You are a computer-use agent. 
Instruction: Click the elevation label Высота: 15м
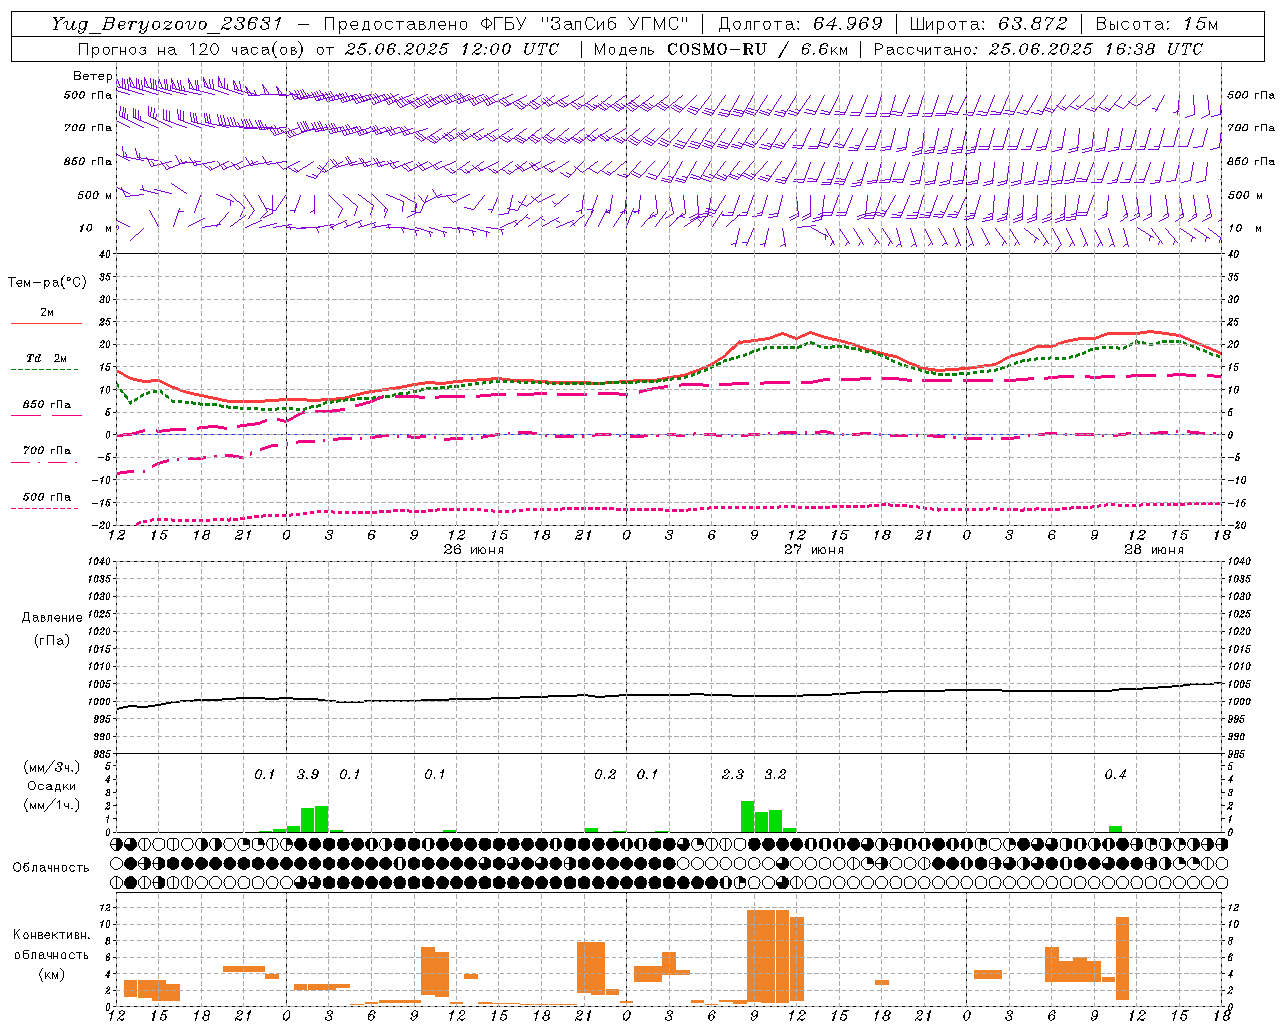pos(1157,24)
